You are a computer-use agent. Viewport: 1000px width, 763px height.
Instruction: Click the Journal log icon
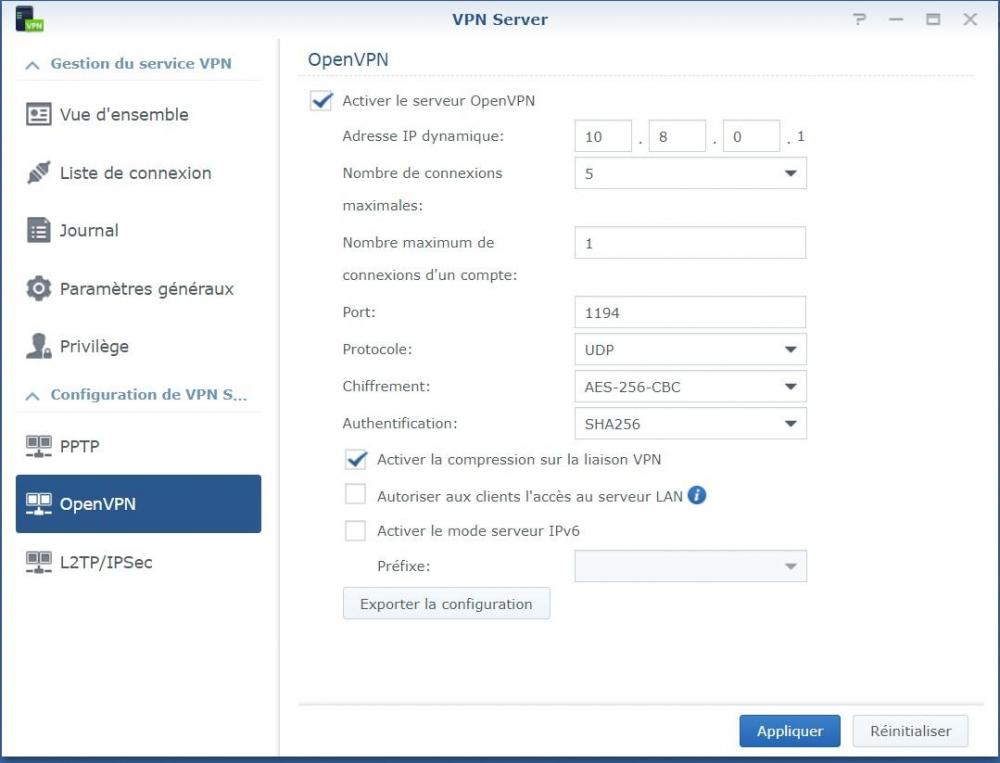tap(38, 230)
